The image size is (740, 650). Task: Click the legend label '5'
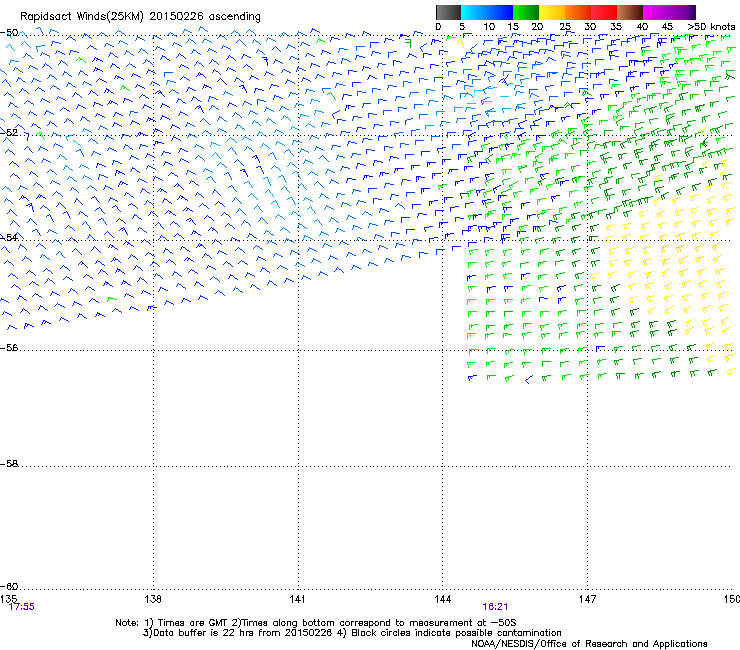point(462,27)
